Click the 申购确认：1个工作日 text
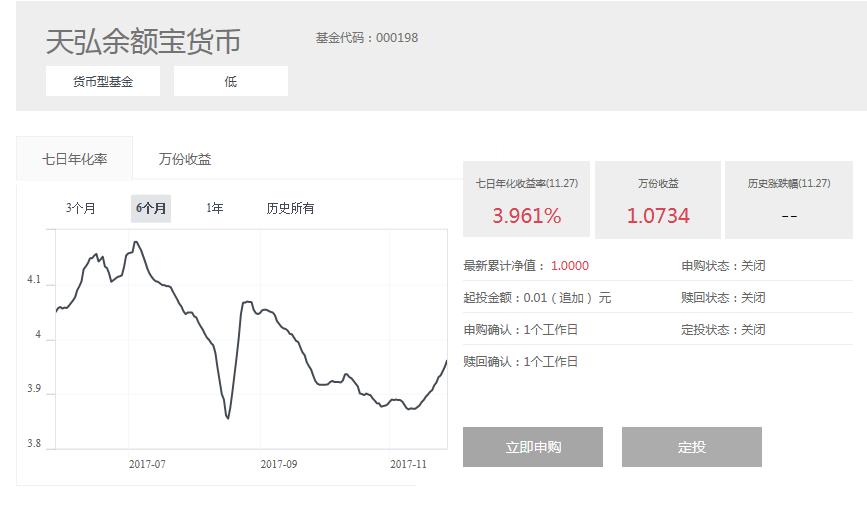 click(x=520, y=330)
